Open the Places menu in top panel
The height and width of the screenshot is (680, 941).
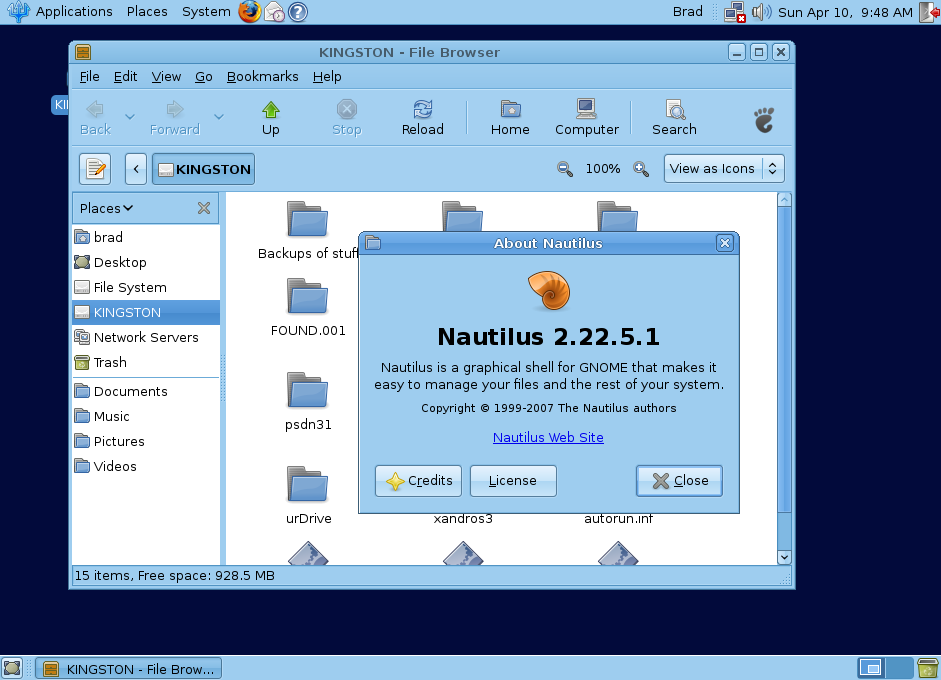tap(147, 11)
